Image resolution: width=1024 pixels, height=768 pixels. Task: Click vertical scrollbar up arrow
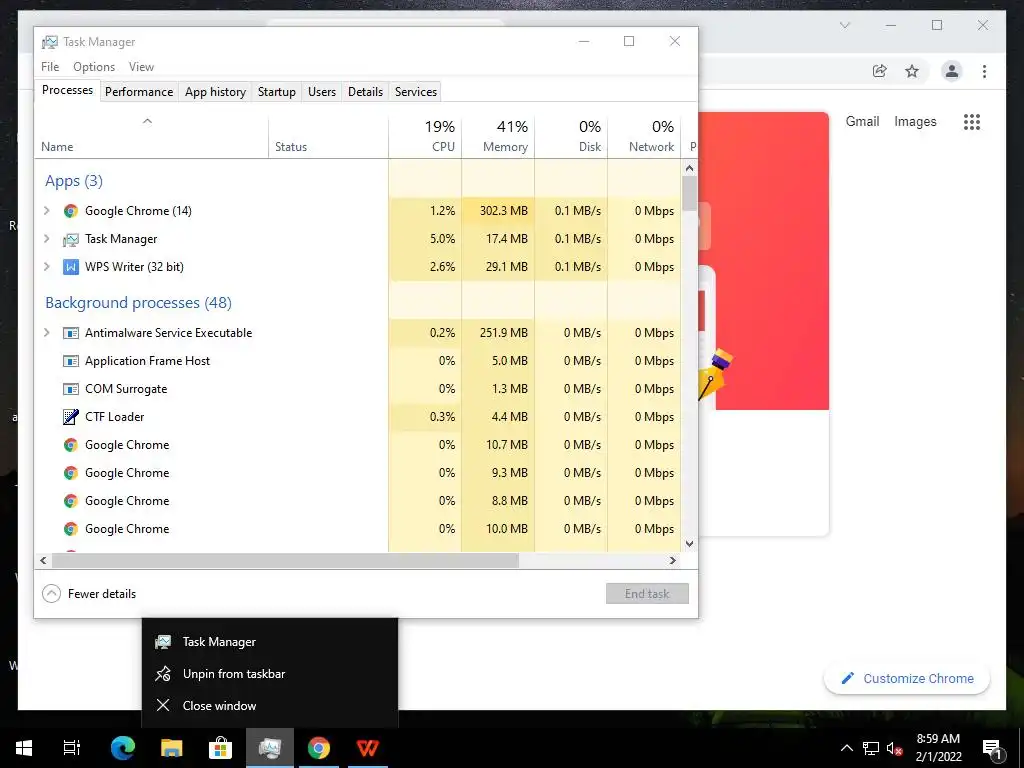pos(690,168)
